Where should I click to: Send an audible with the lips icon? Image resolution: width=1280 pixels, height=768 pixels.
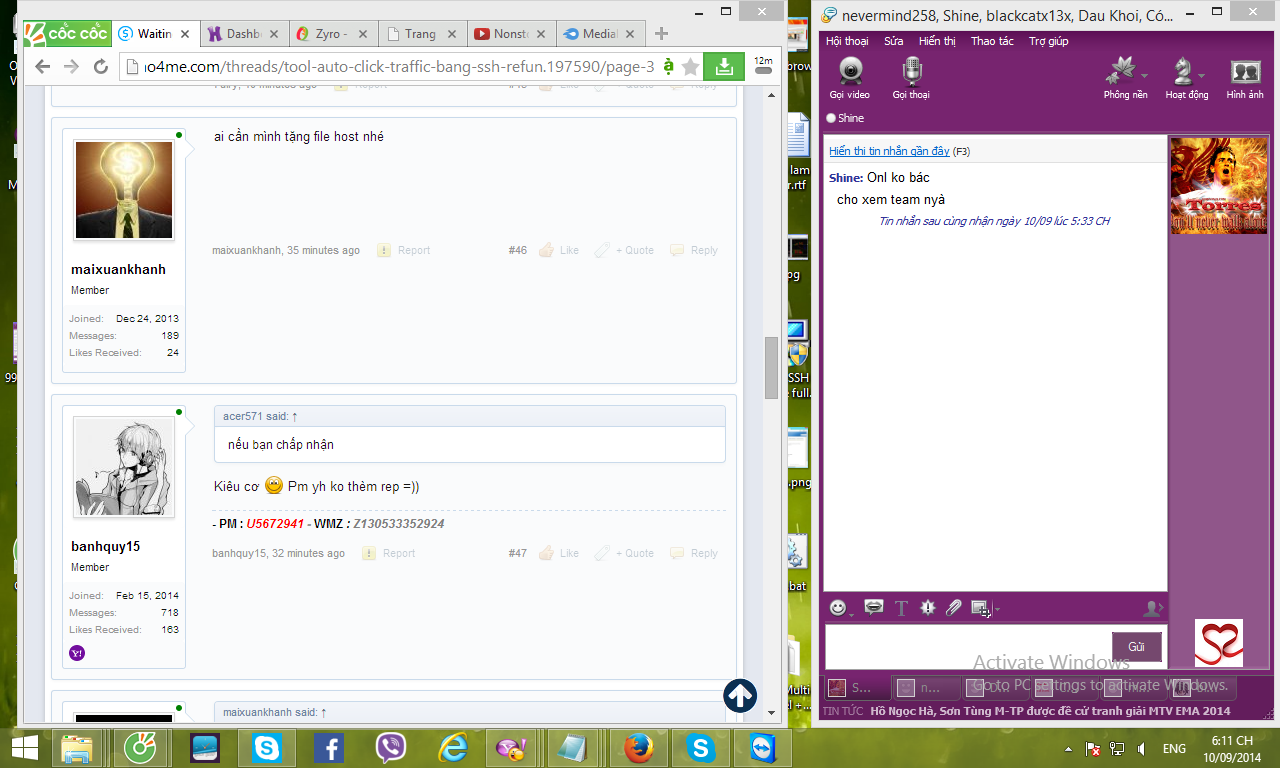(x=873, y=607)
